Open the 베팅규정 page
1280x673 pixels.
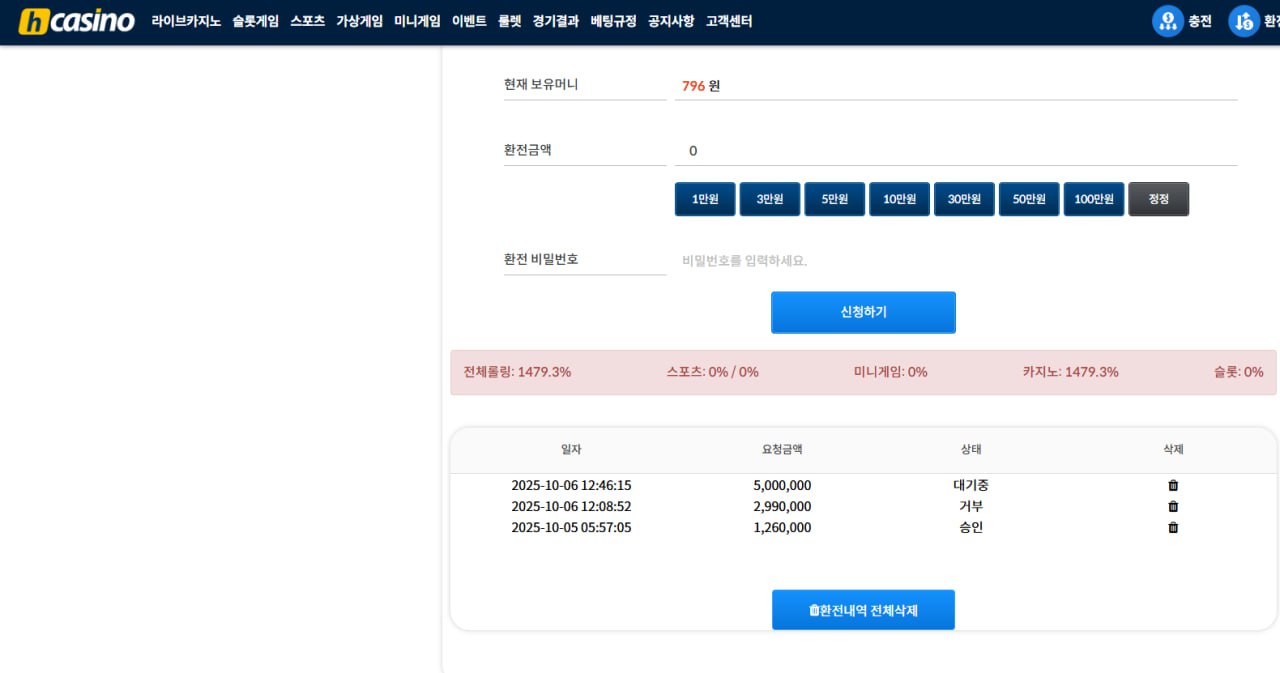(613, 21)
